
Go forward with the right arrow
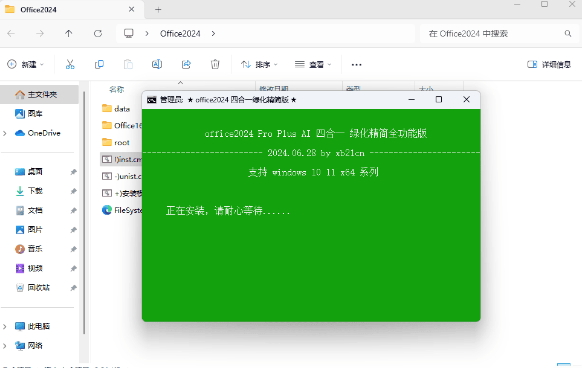click(40, 33)
